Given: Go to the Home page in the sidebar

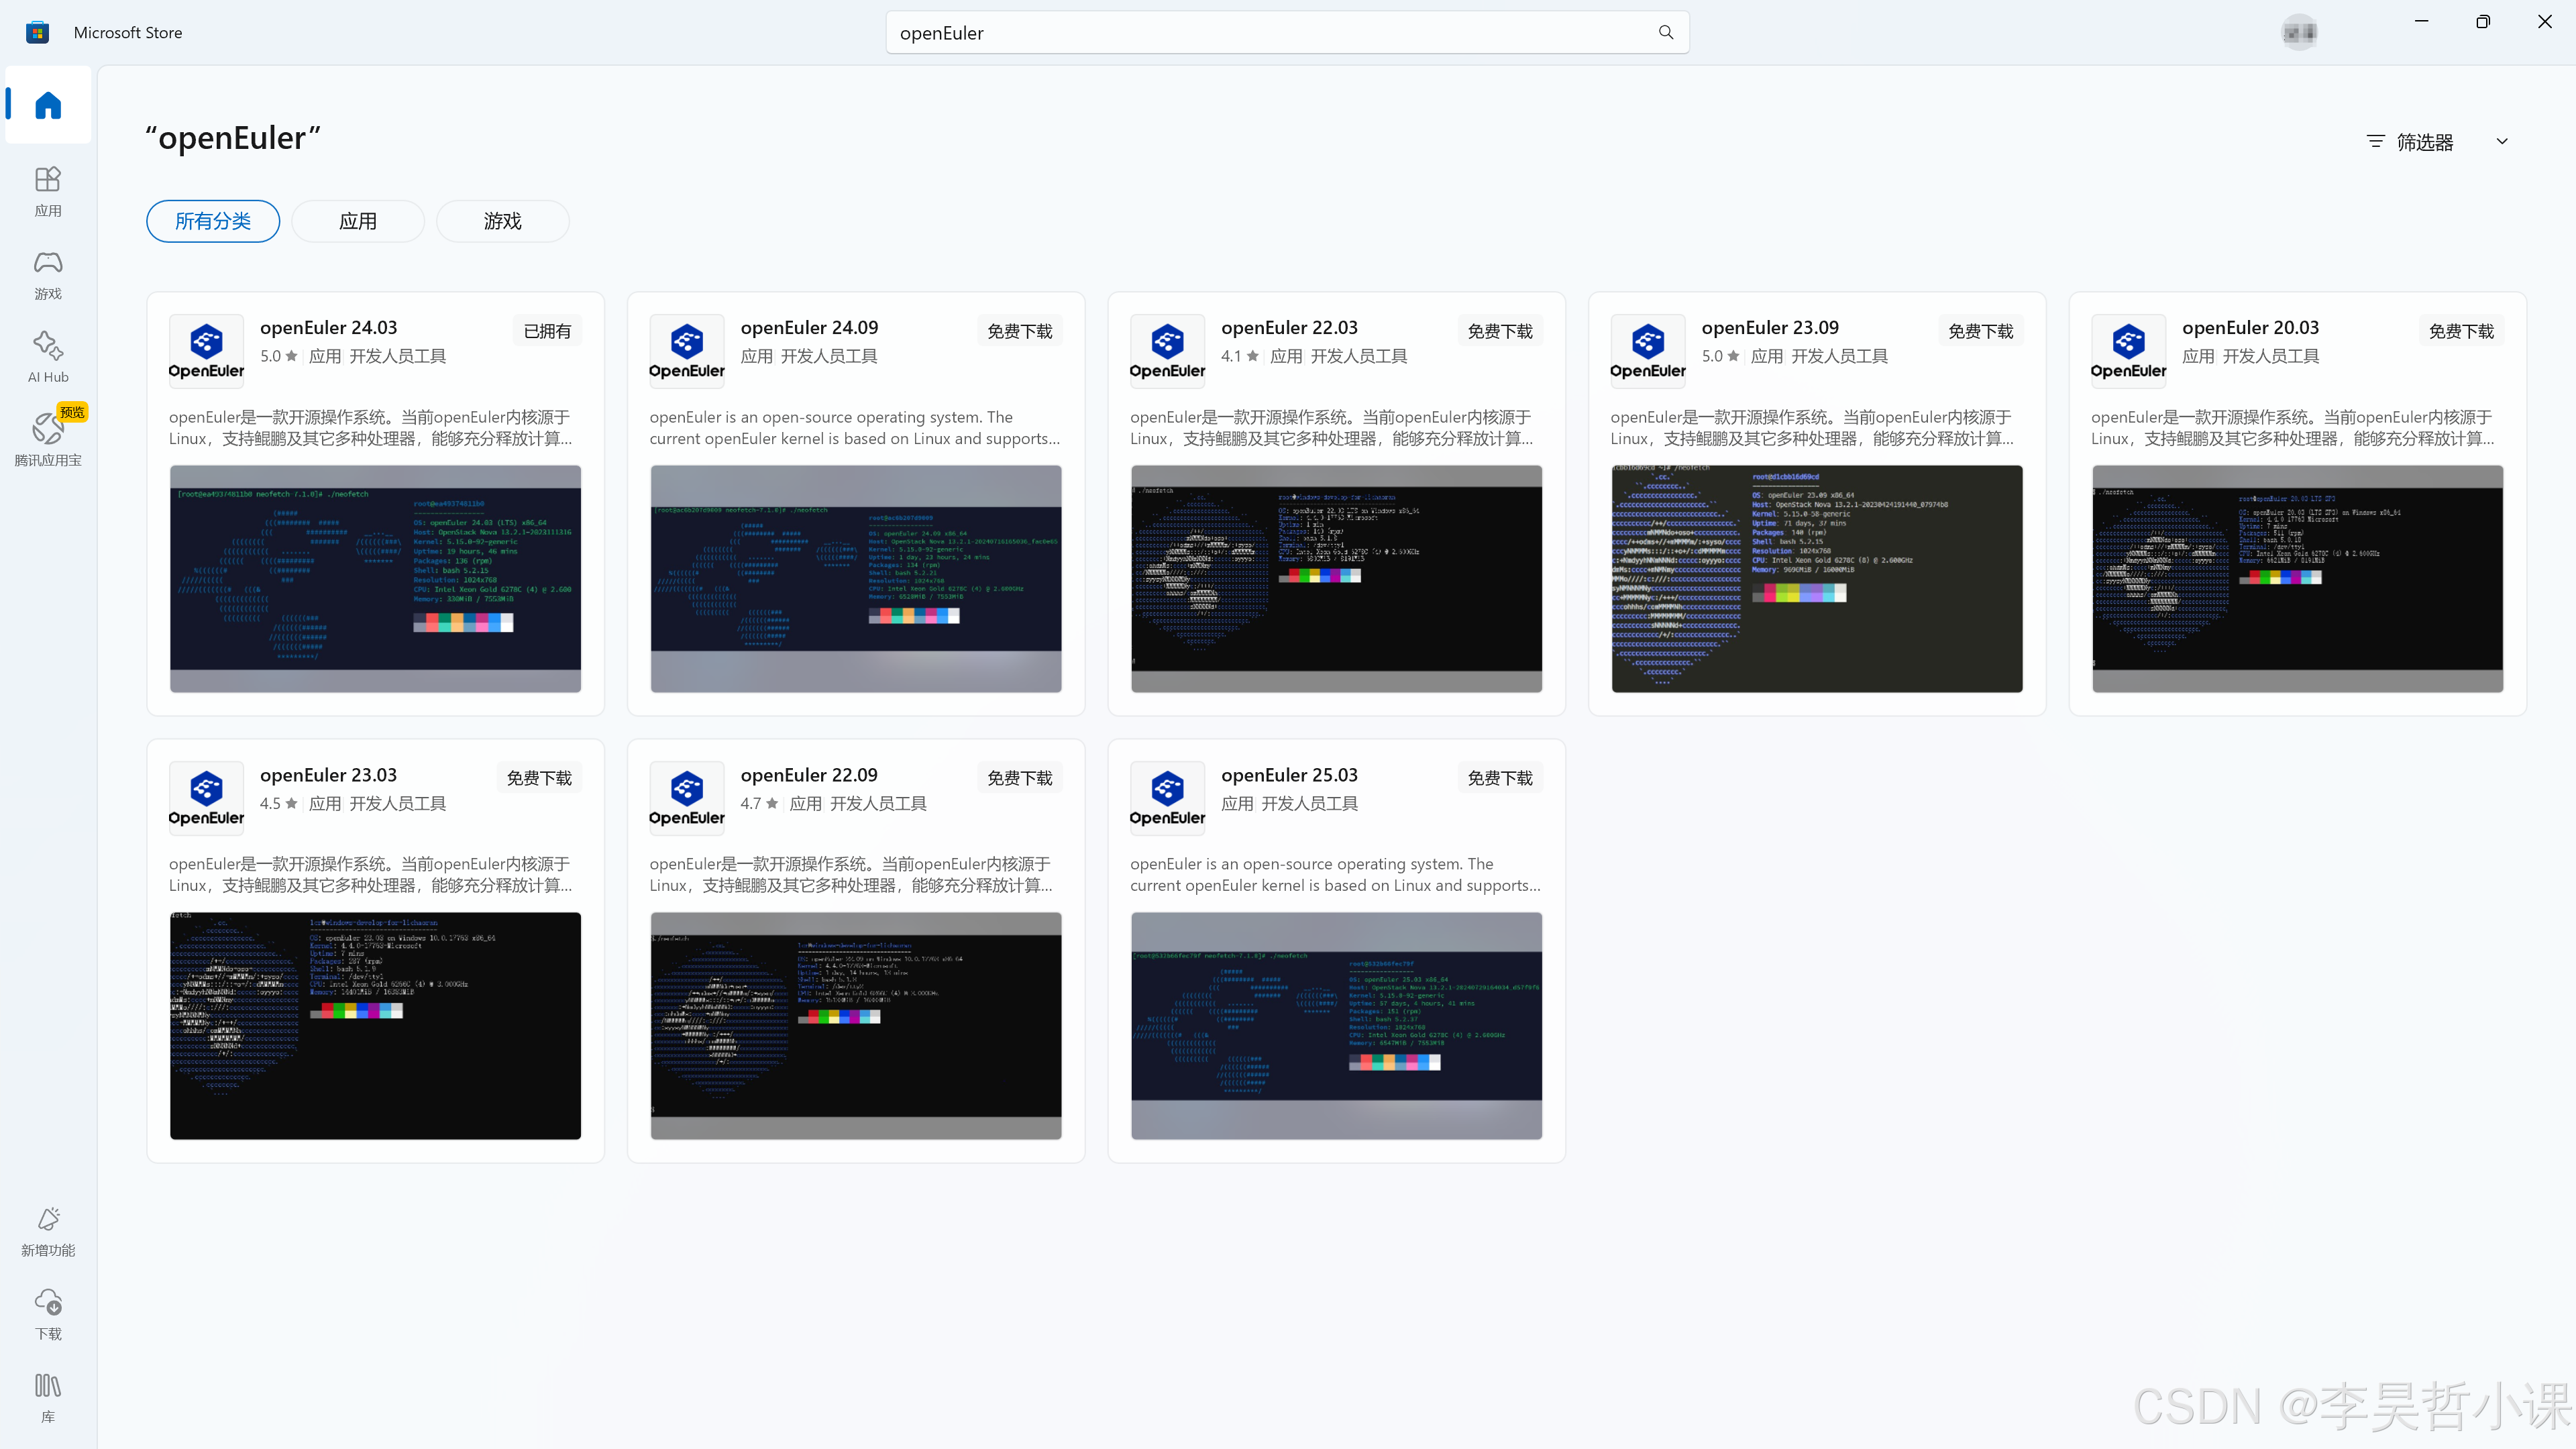Looking at the screenshot, I should pyautogui.click(x=48, y=105).
